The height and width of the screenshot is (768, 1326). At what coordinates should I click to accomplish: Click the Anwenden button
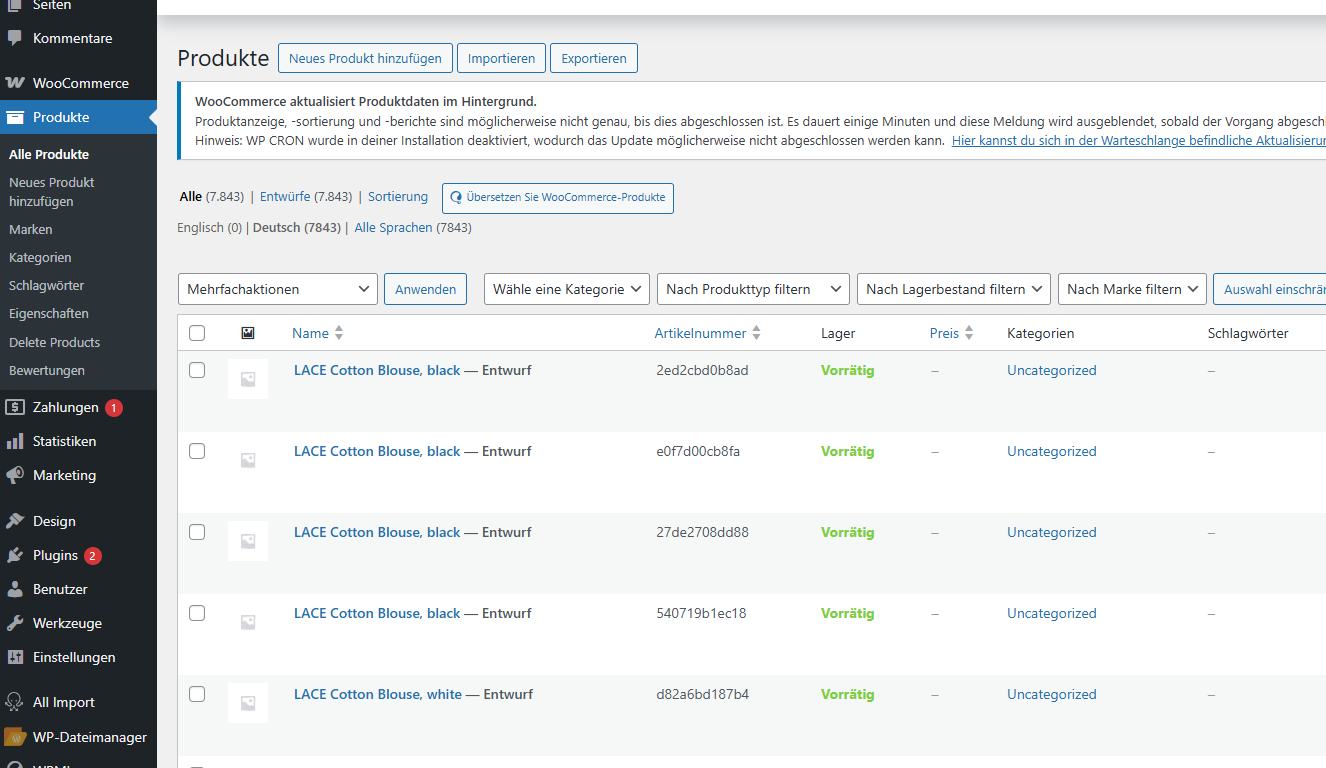click(x=425, y=289)
